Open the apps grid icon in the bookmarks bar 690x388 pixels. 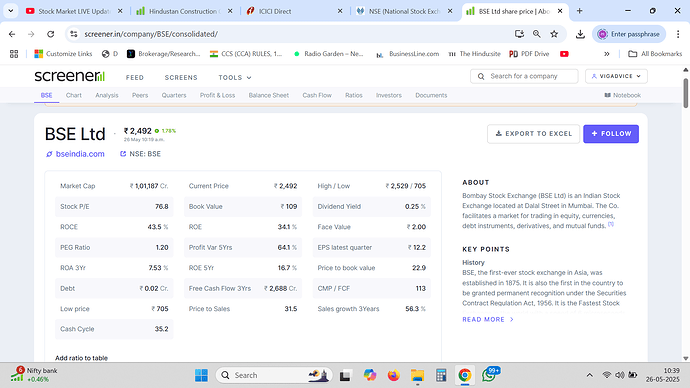pos(14,54)
